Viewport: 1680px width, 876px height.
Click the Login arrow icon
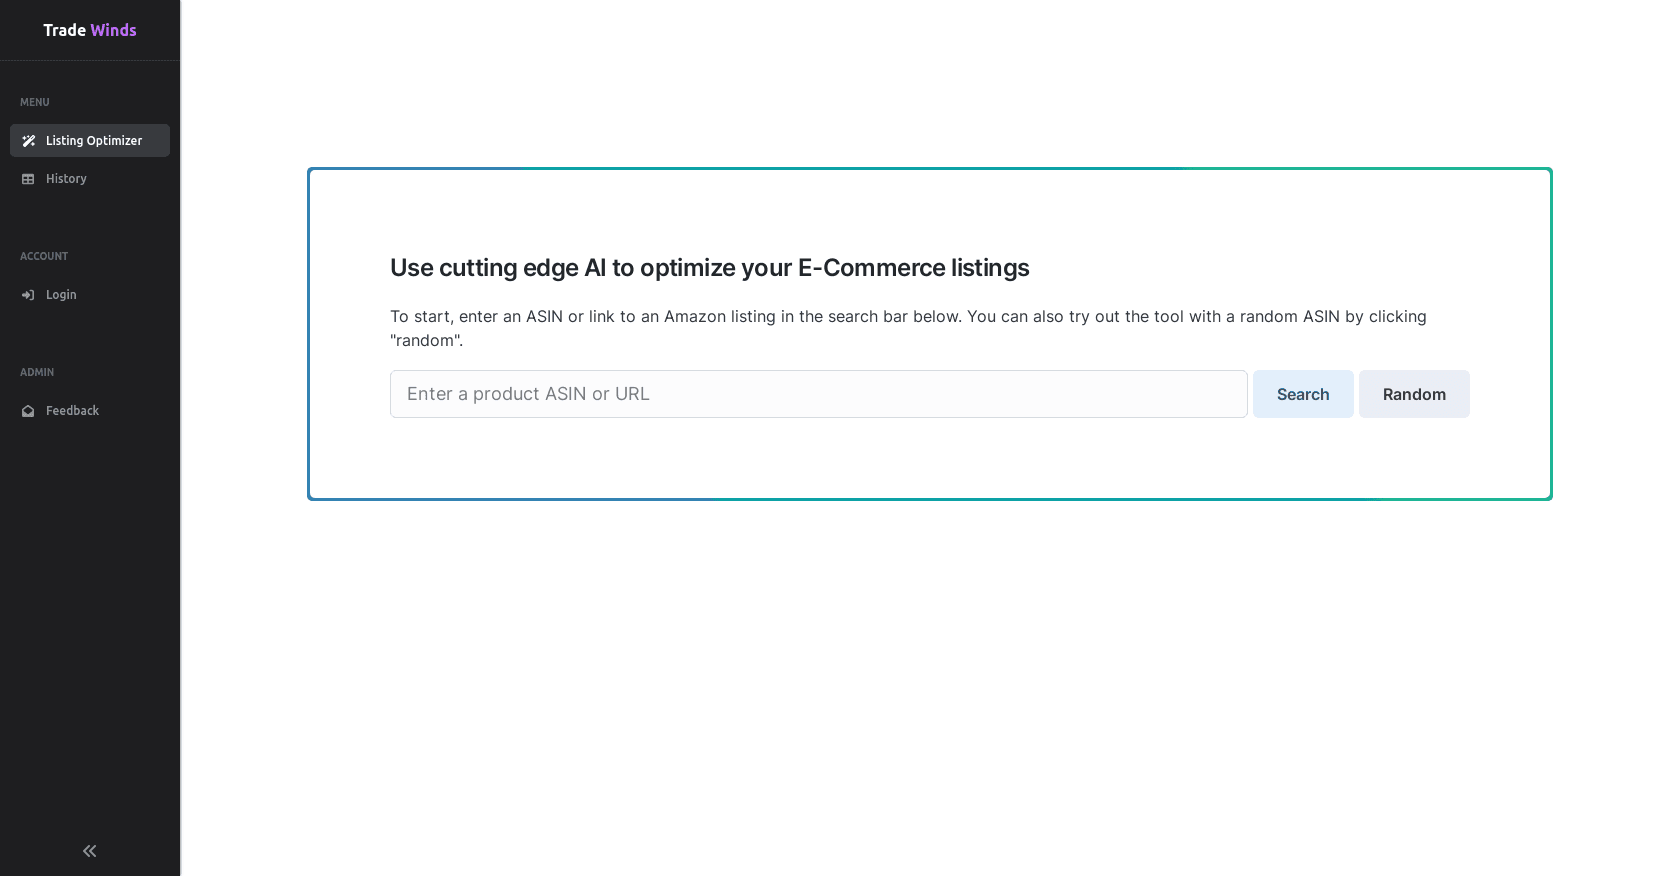(28, 295)
